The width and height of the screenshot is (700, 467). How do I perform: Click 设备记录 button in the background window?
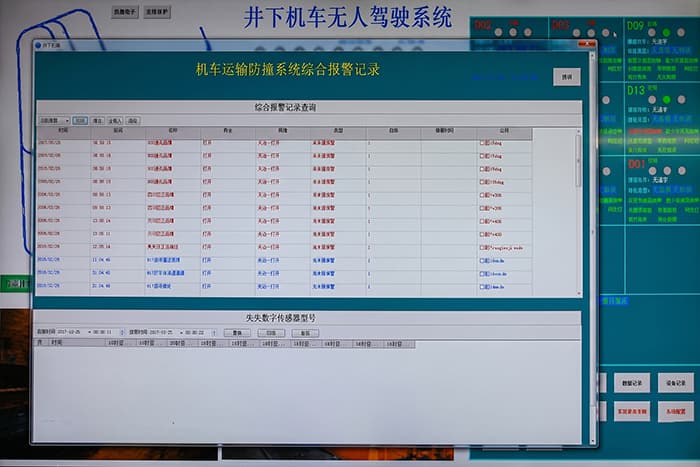[x=675, y=384]
